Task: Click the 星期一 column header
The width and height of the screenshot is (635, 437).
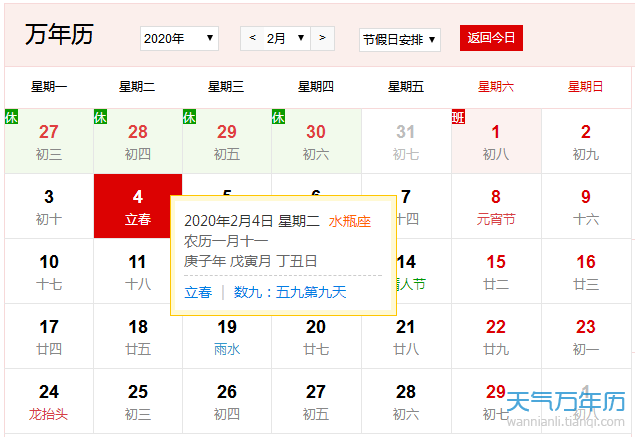Action: 49,87
